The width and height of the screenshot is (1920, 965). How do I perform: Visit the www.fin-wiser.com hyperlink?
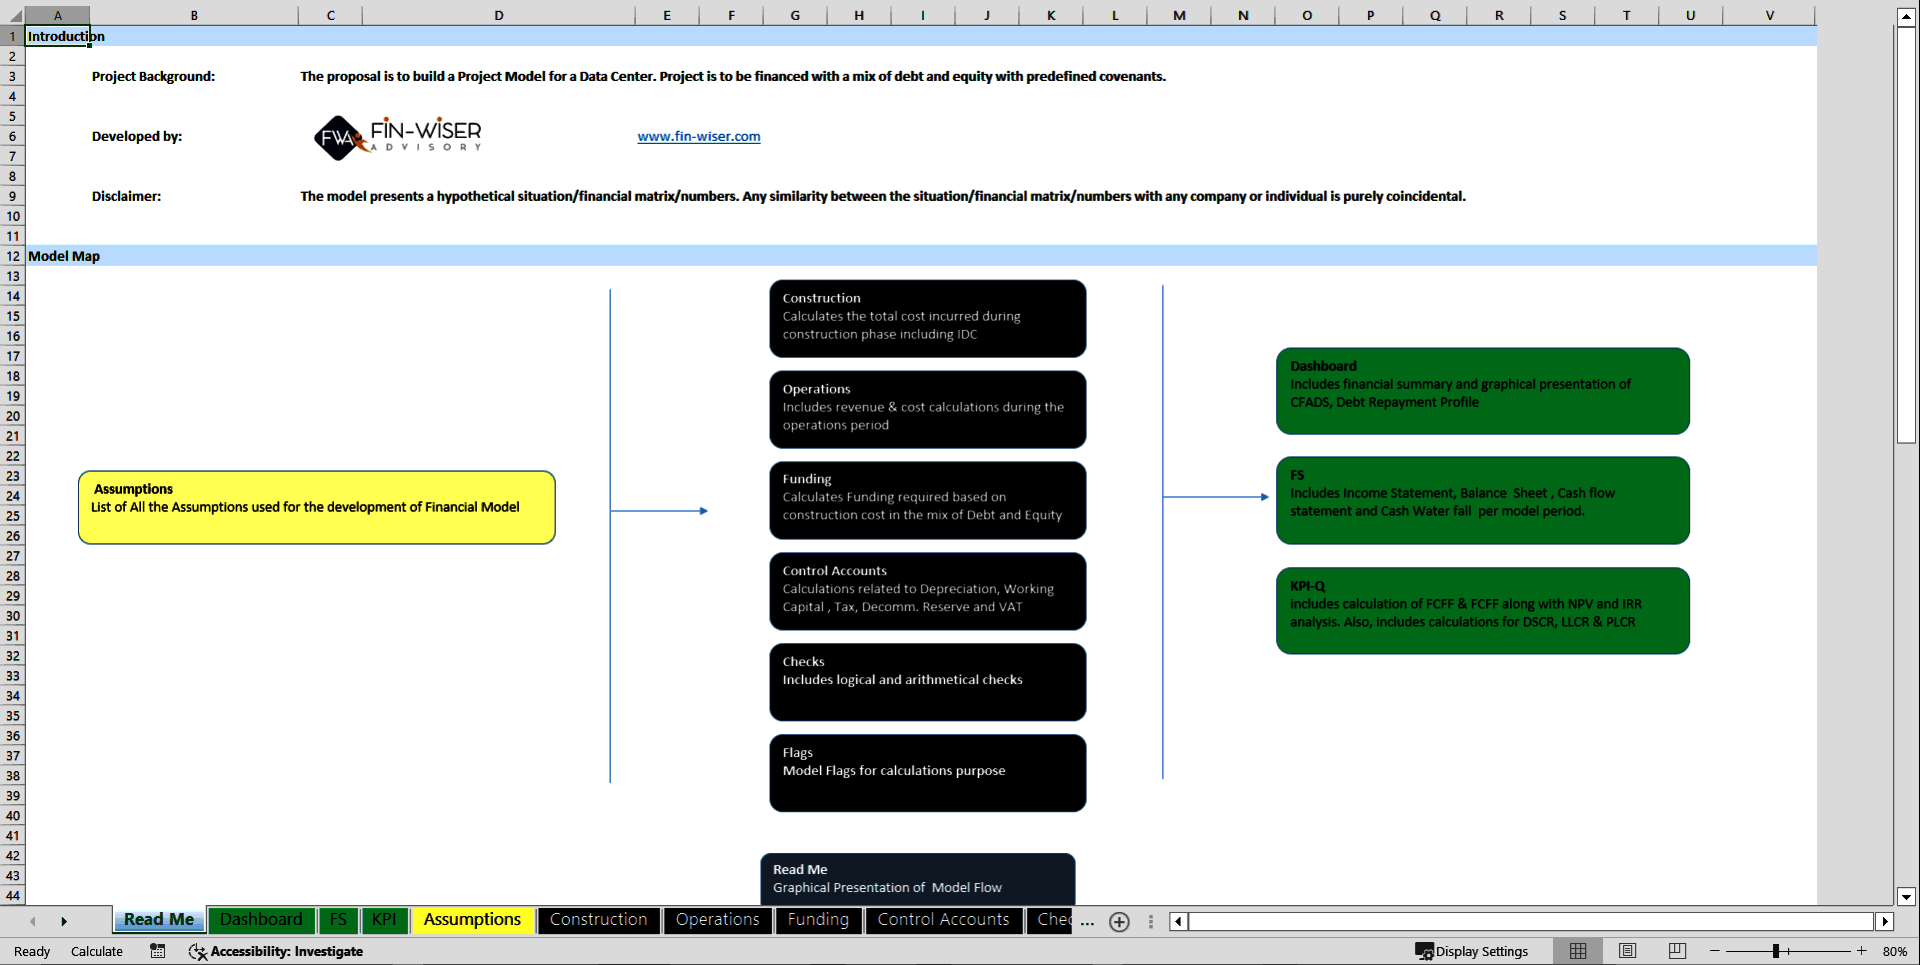698,136
